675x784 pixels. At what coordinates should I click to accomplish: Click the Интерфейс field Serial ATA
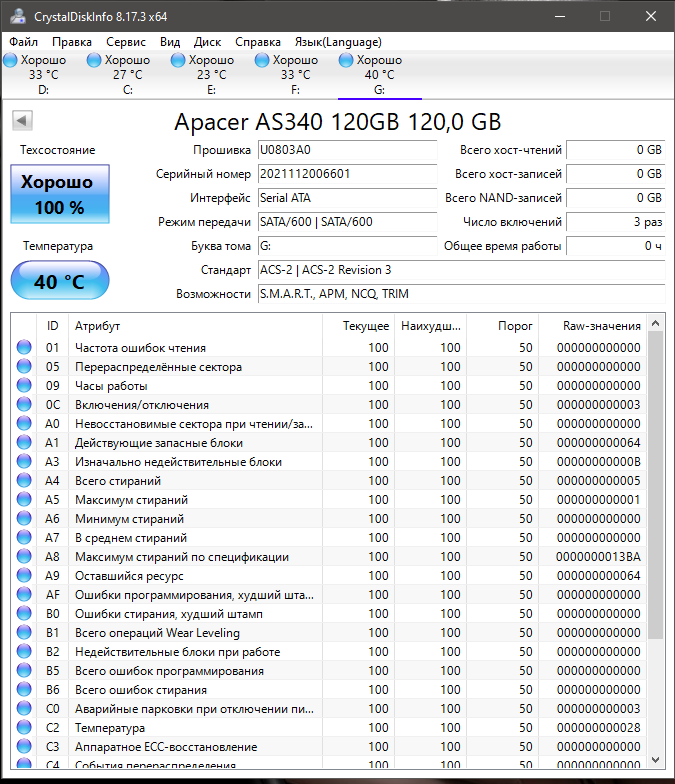348,198
